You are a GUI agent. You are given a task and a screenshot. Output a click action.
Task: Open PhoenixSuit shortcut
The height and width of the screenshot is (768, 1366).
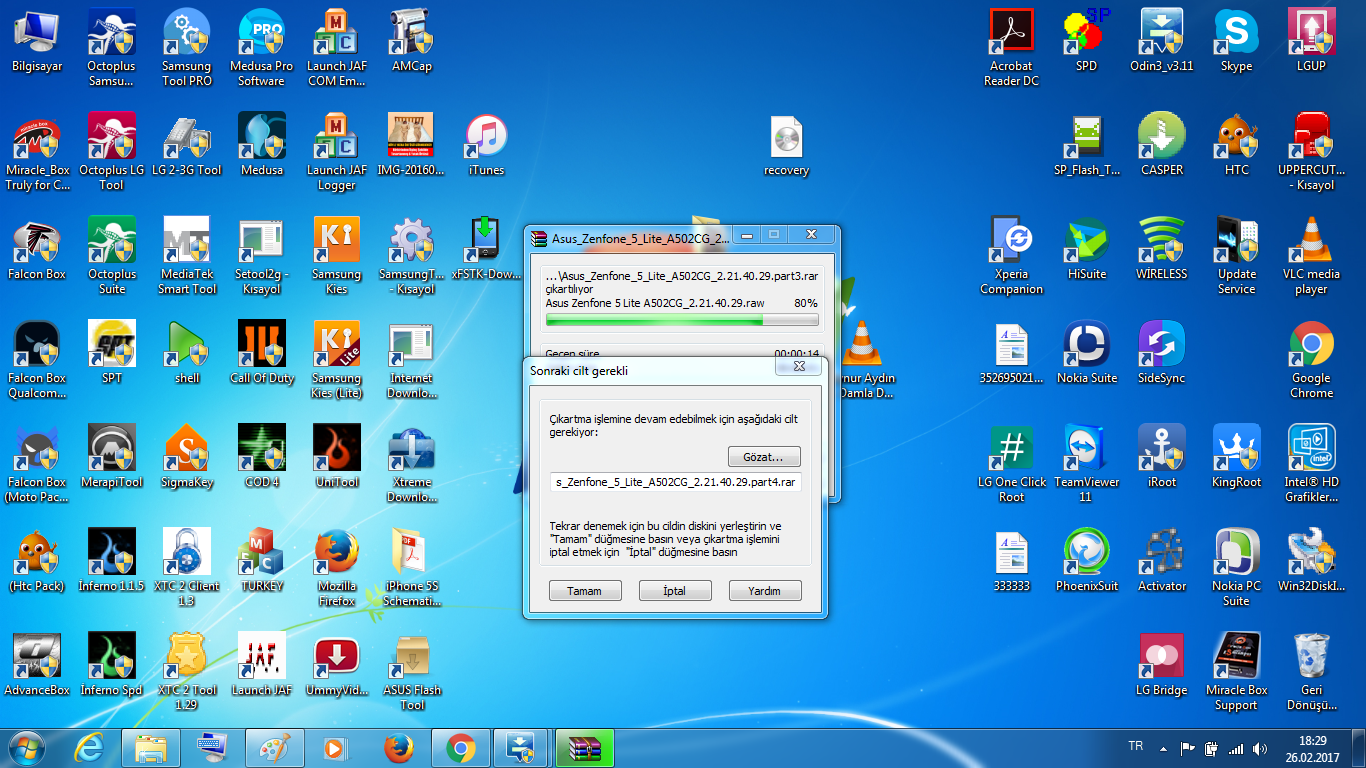coord(1087,561)
